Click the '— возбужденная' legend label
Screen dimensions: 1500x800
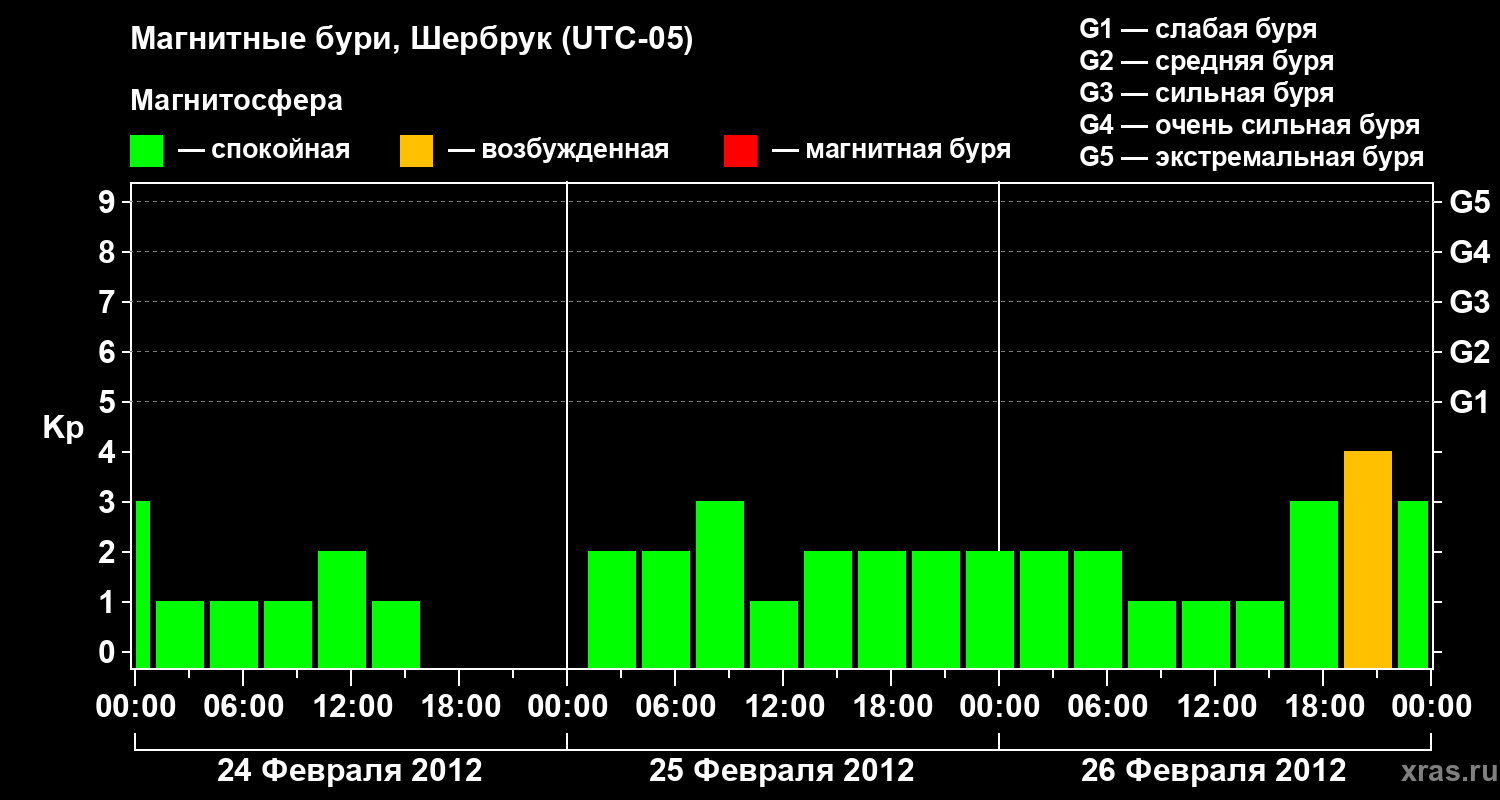(x=558, y=151)
